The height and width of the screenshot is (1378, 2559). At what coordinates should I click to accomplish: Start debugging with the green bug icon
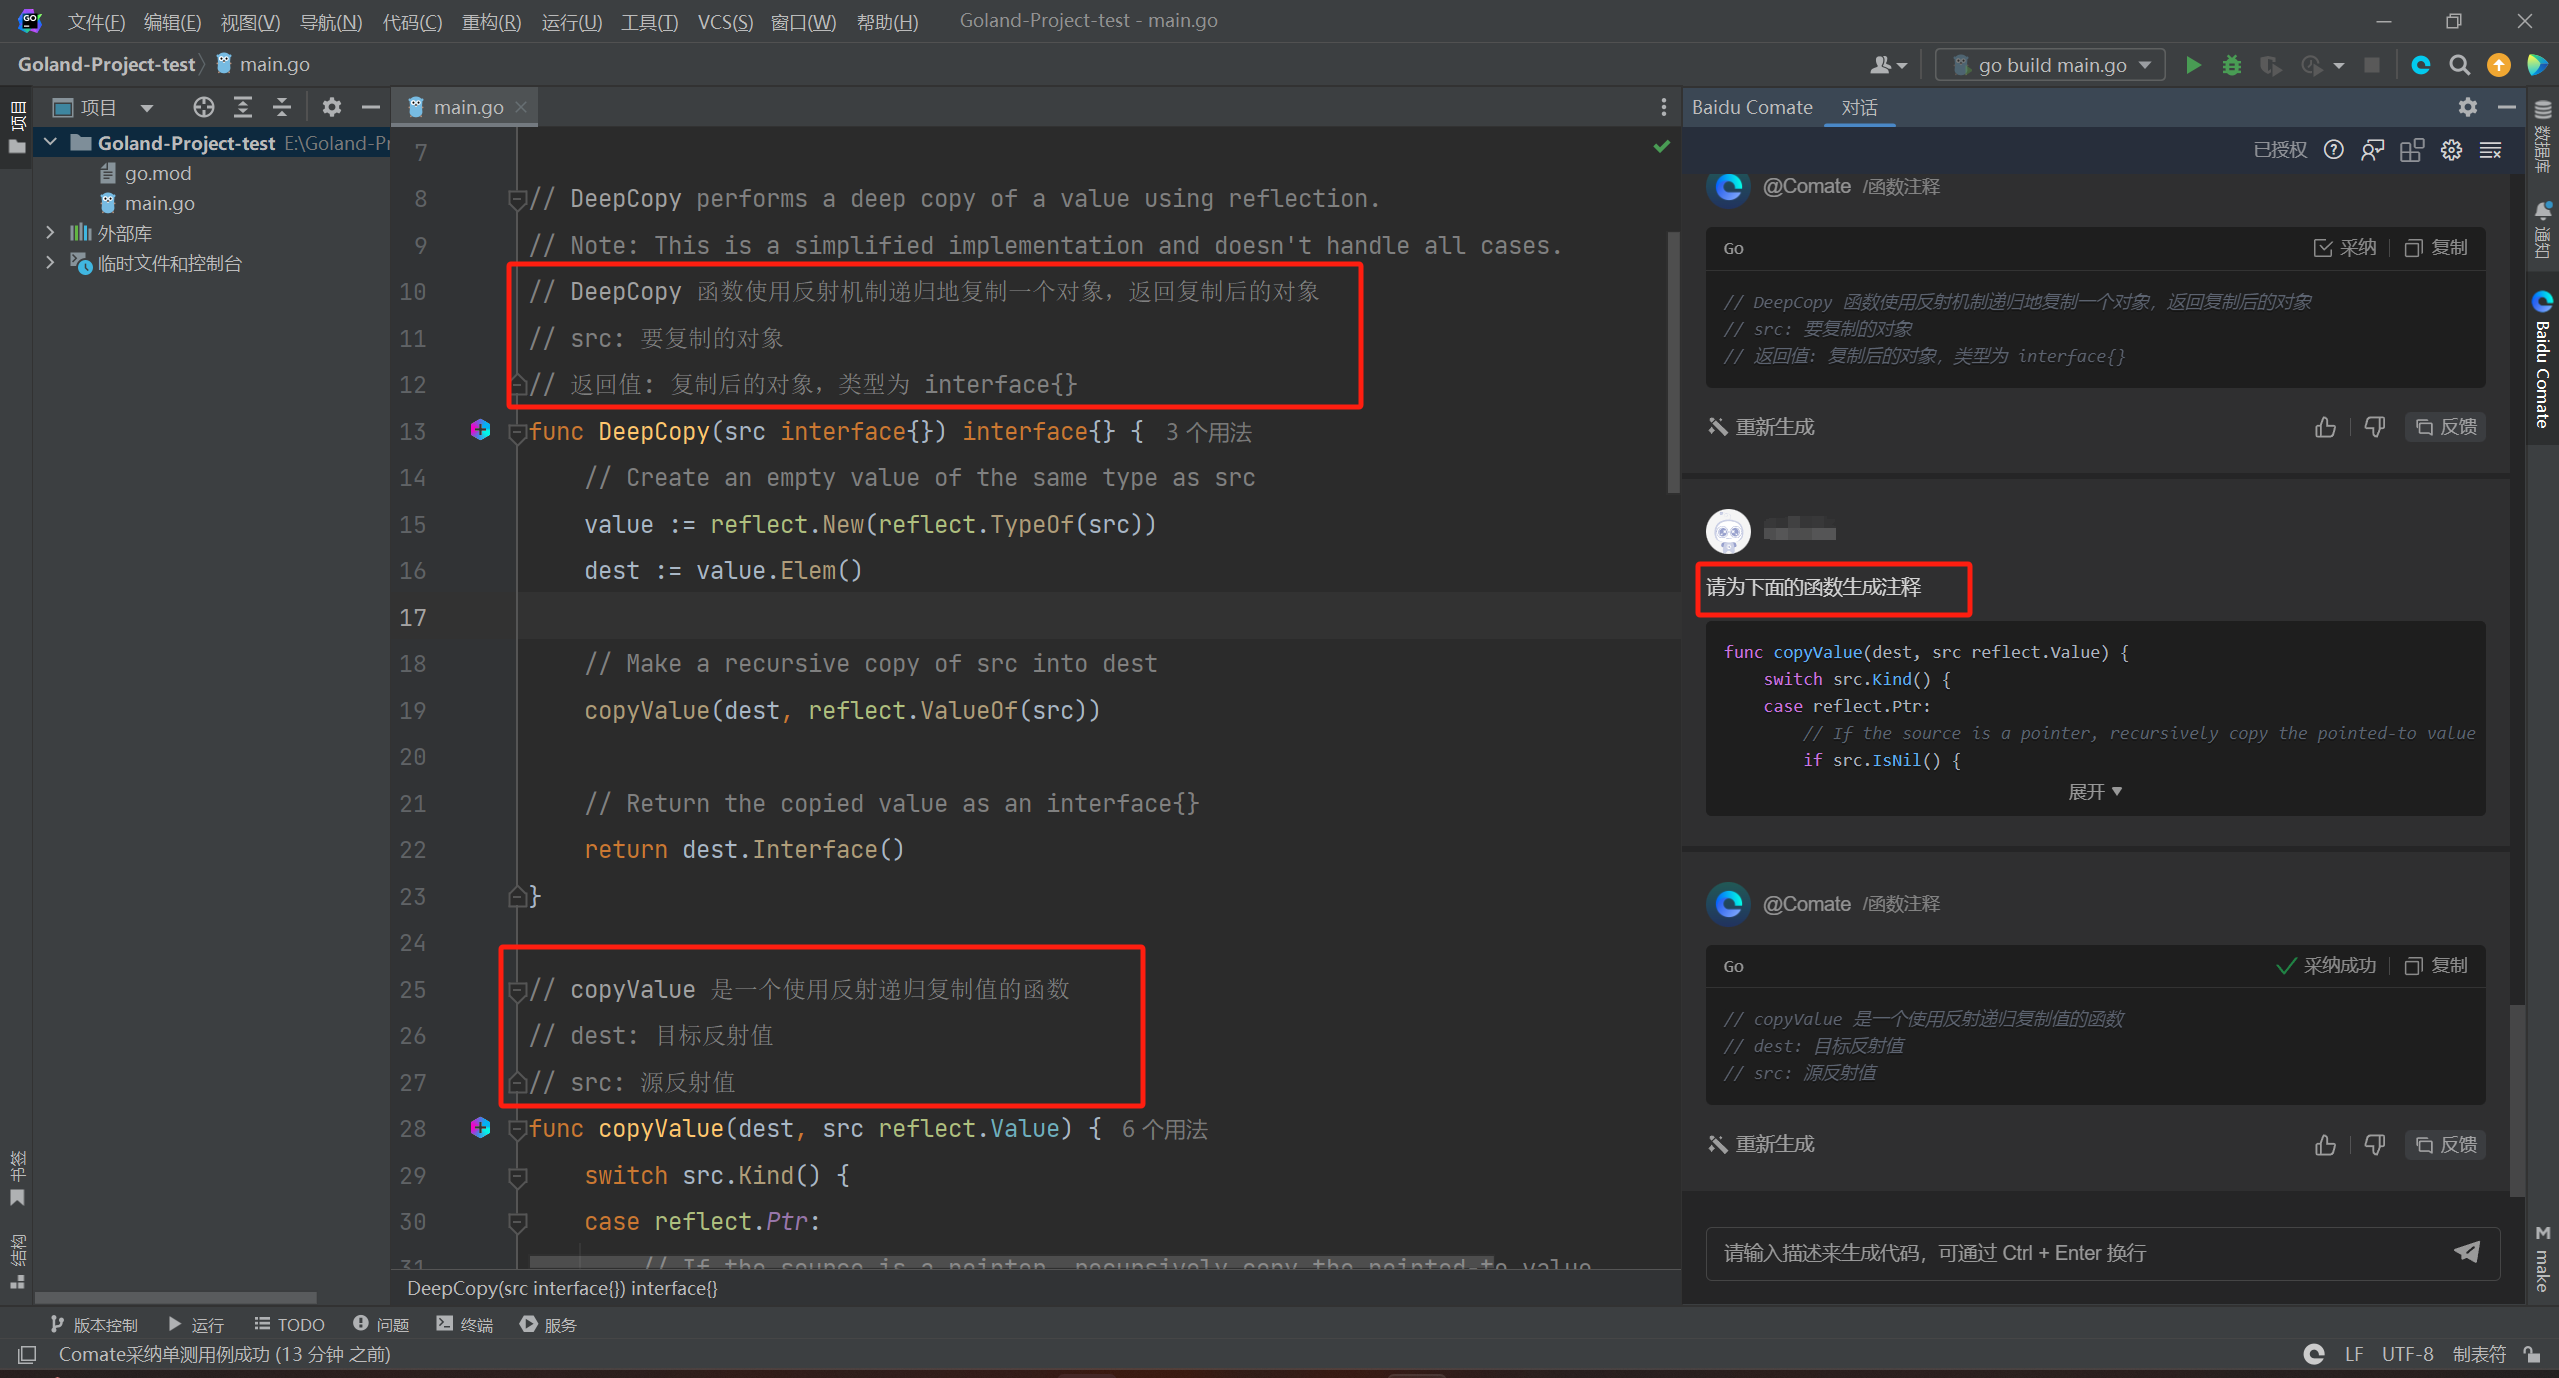(2232, 65)
